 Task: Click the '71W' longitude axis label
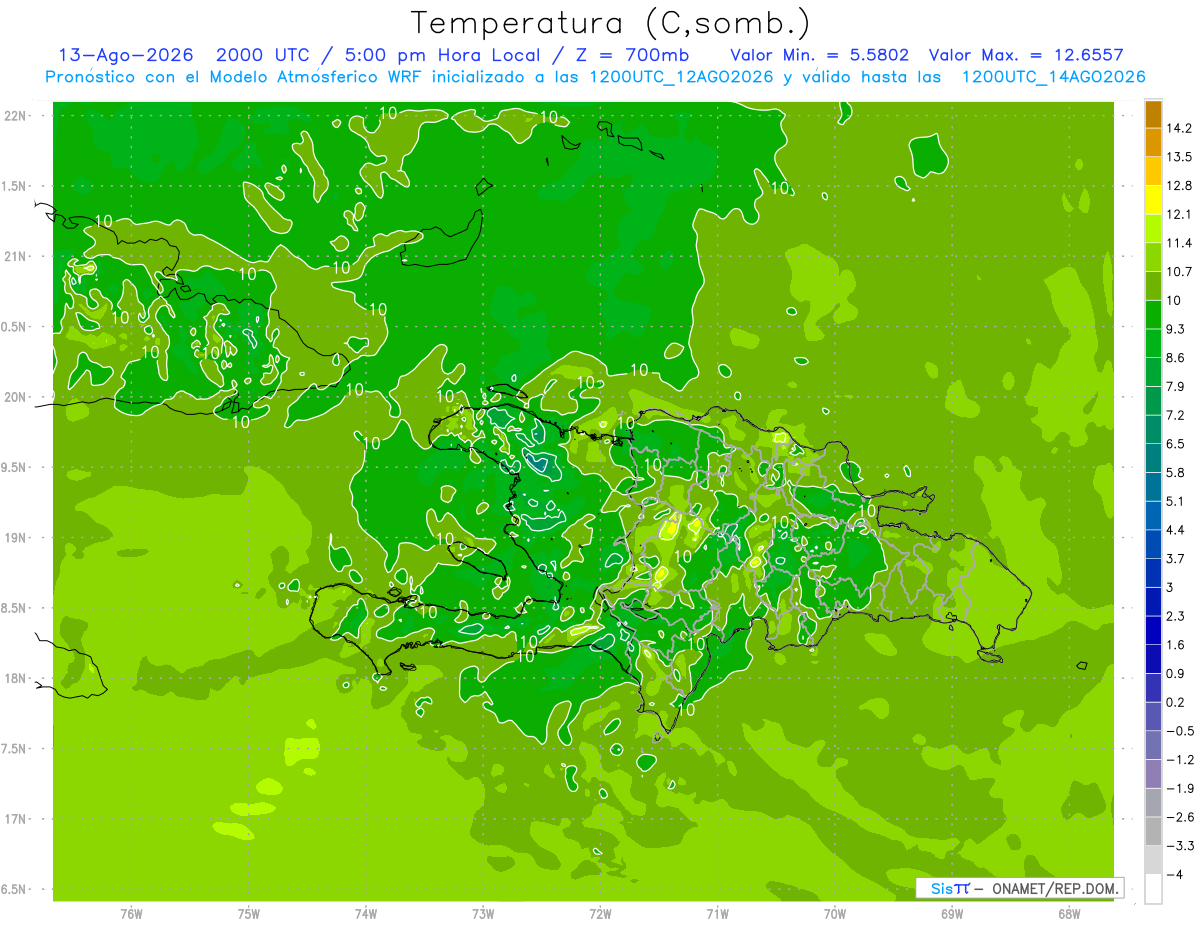coord(717,914)
